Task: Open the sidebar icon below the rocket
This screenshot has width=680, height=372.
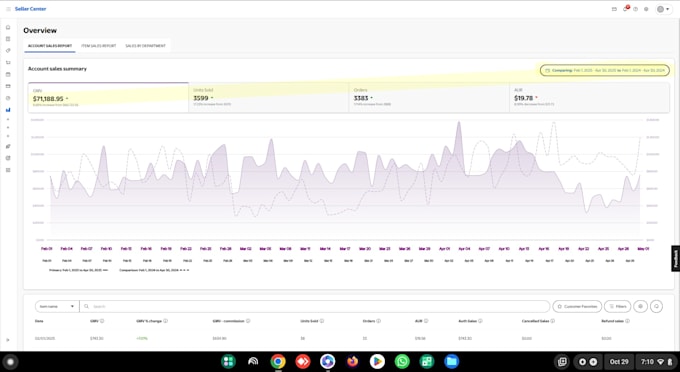Action: click(x=8, y=158)
